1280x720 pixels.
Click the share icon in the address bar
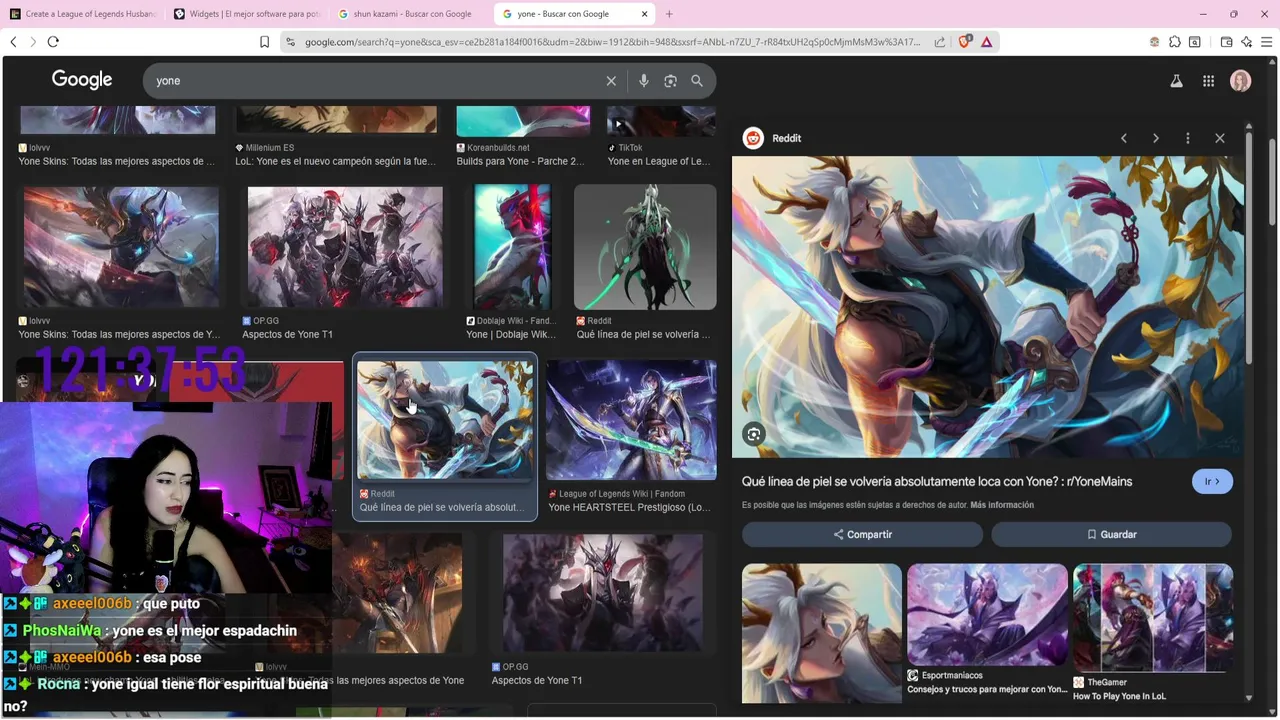(x=940, y=42)
